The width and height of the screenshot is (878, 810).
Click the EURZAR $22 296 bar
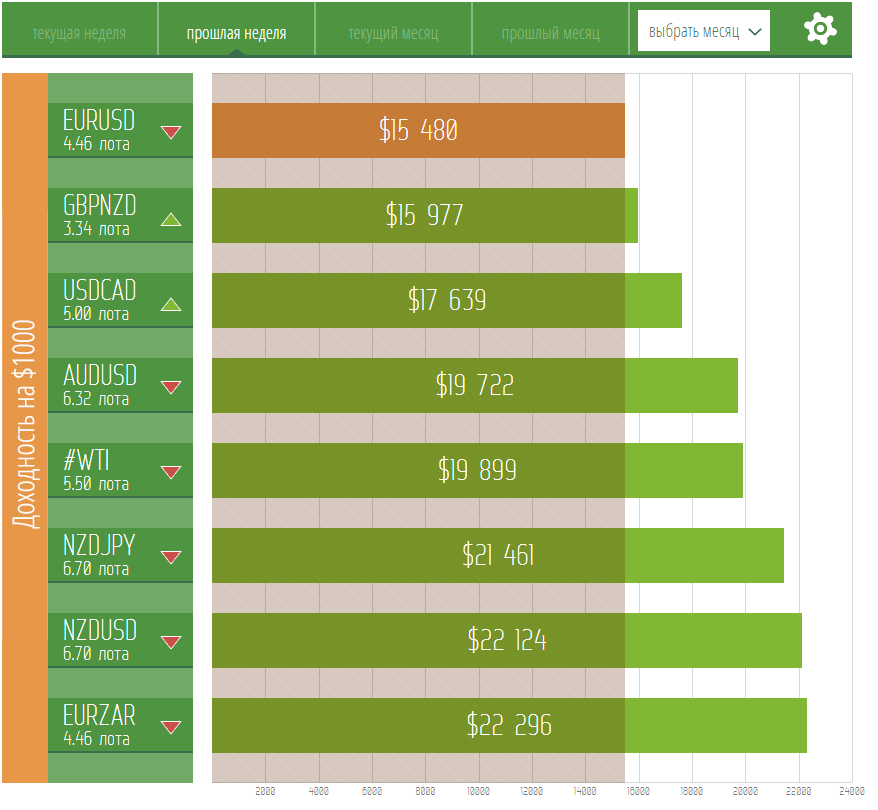[x=508, y=725]
